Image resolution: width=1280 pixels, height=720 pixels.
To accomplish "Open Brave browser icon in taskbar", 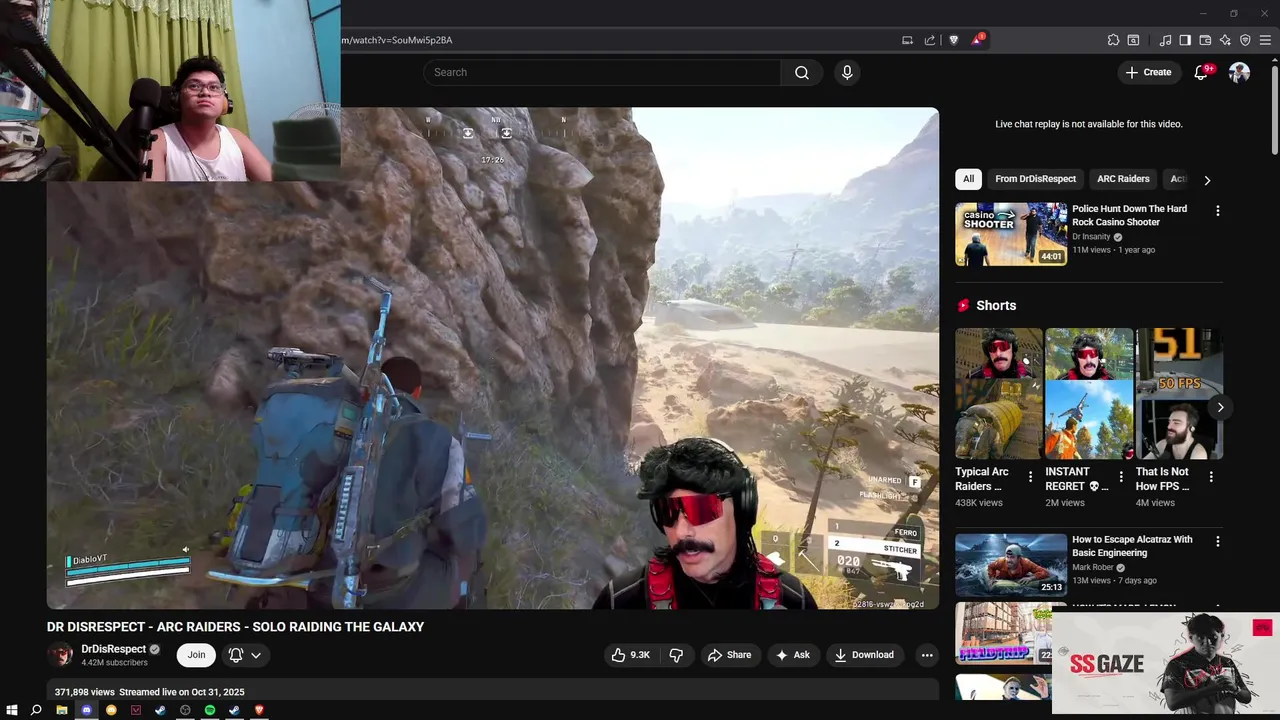I will point(259,710).
